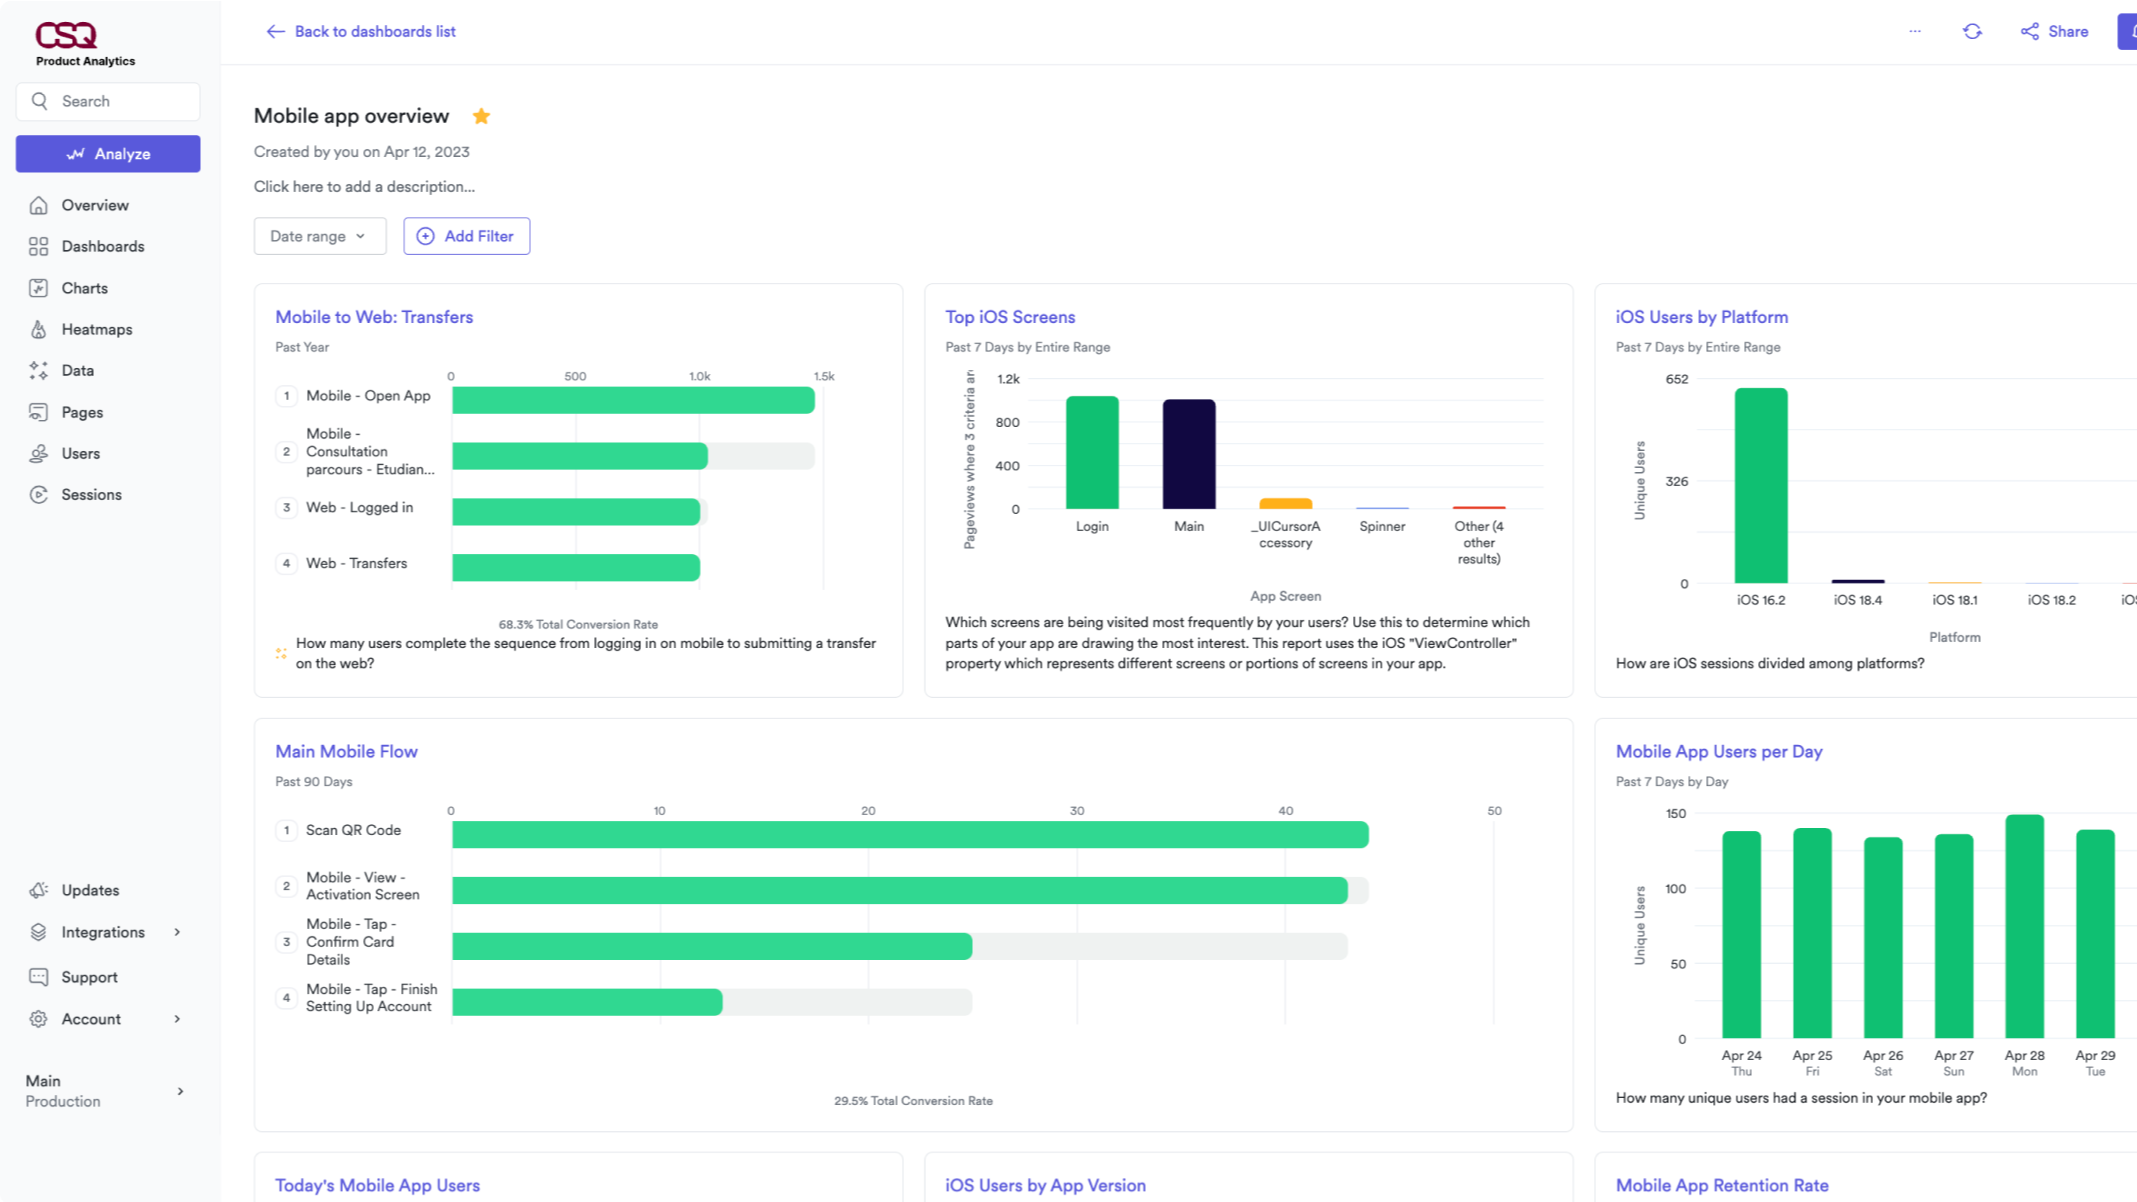Open the three-dot overflow menu
Viewport: 2137px width, 1202px height.
[x=1915, y=31]
